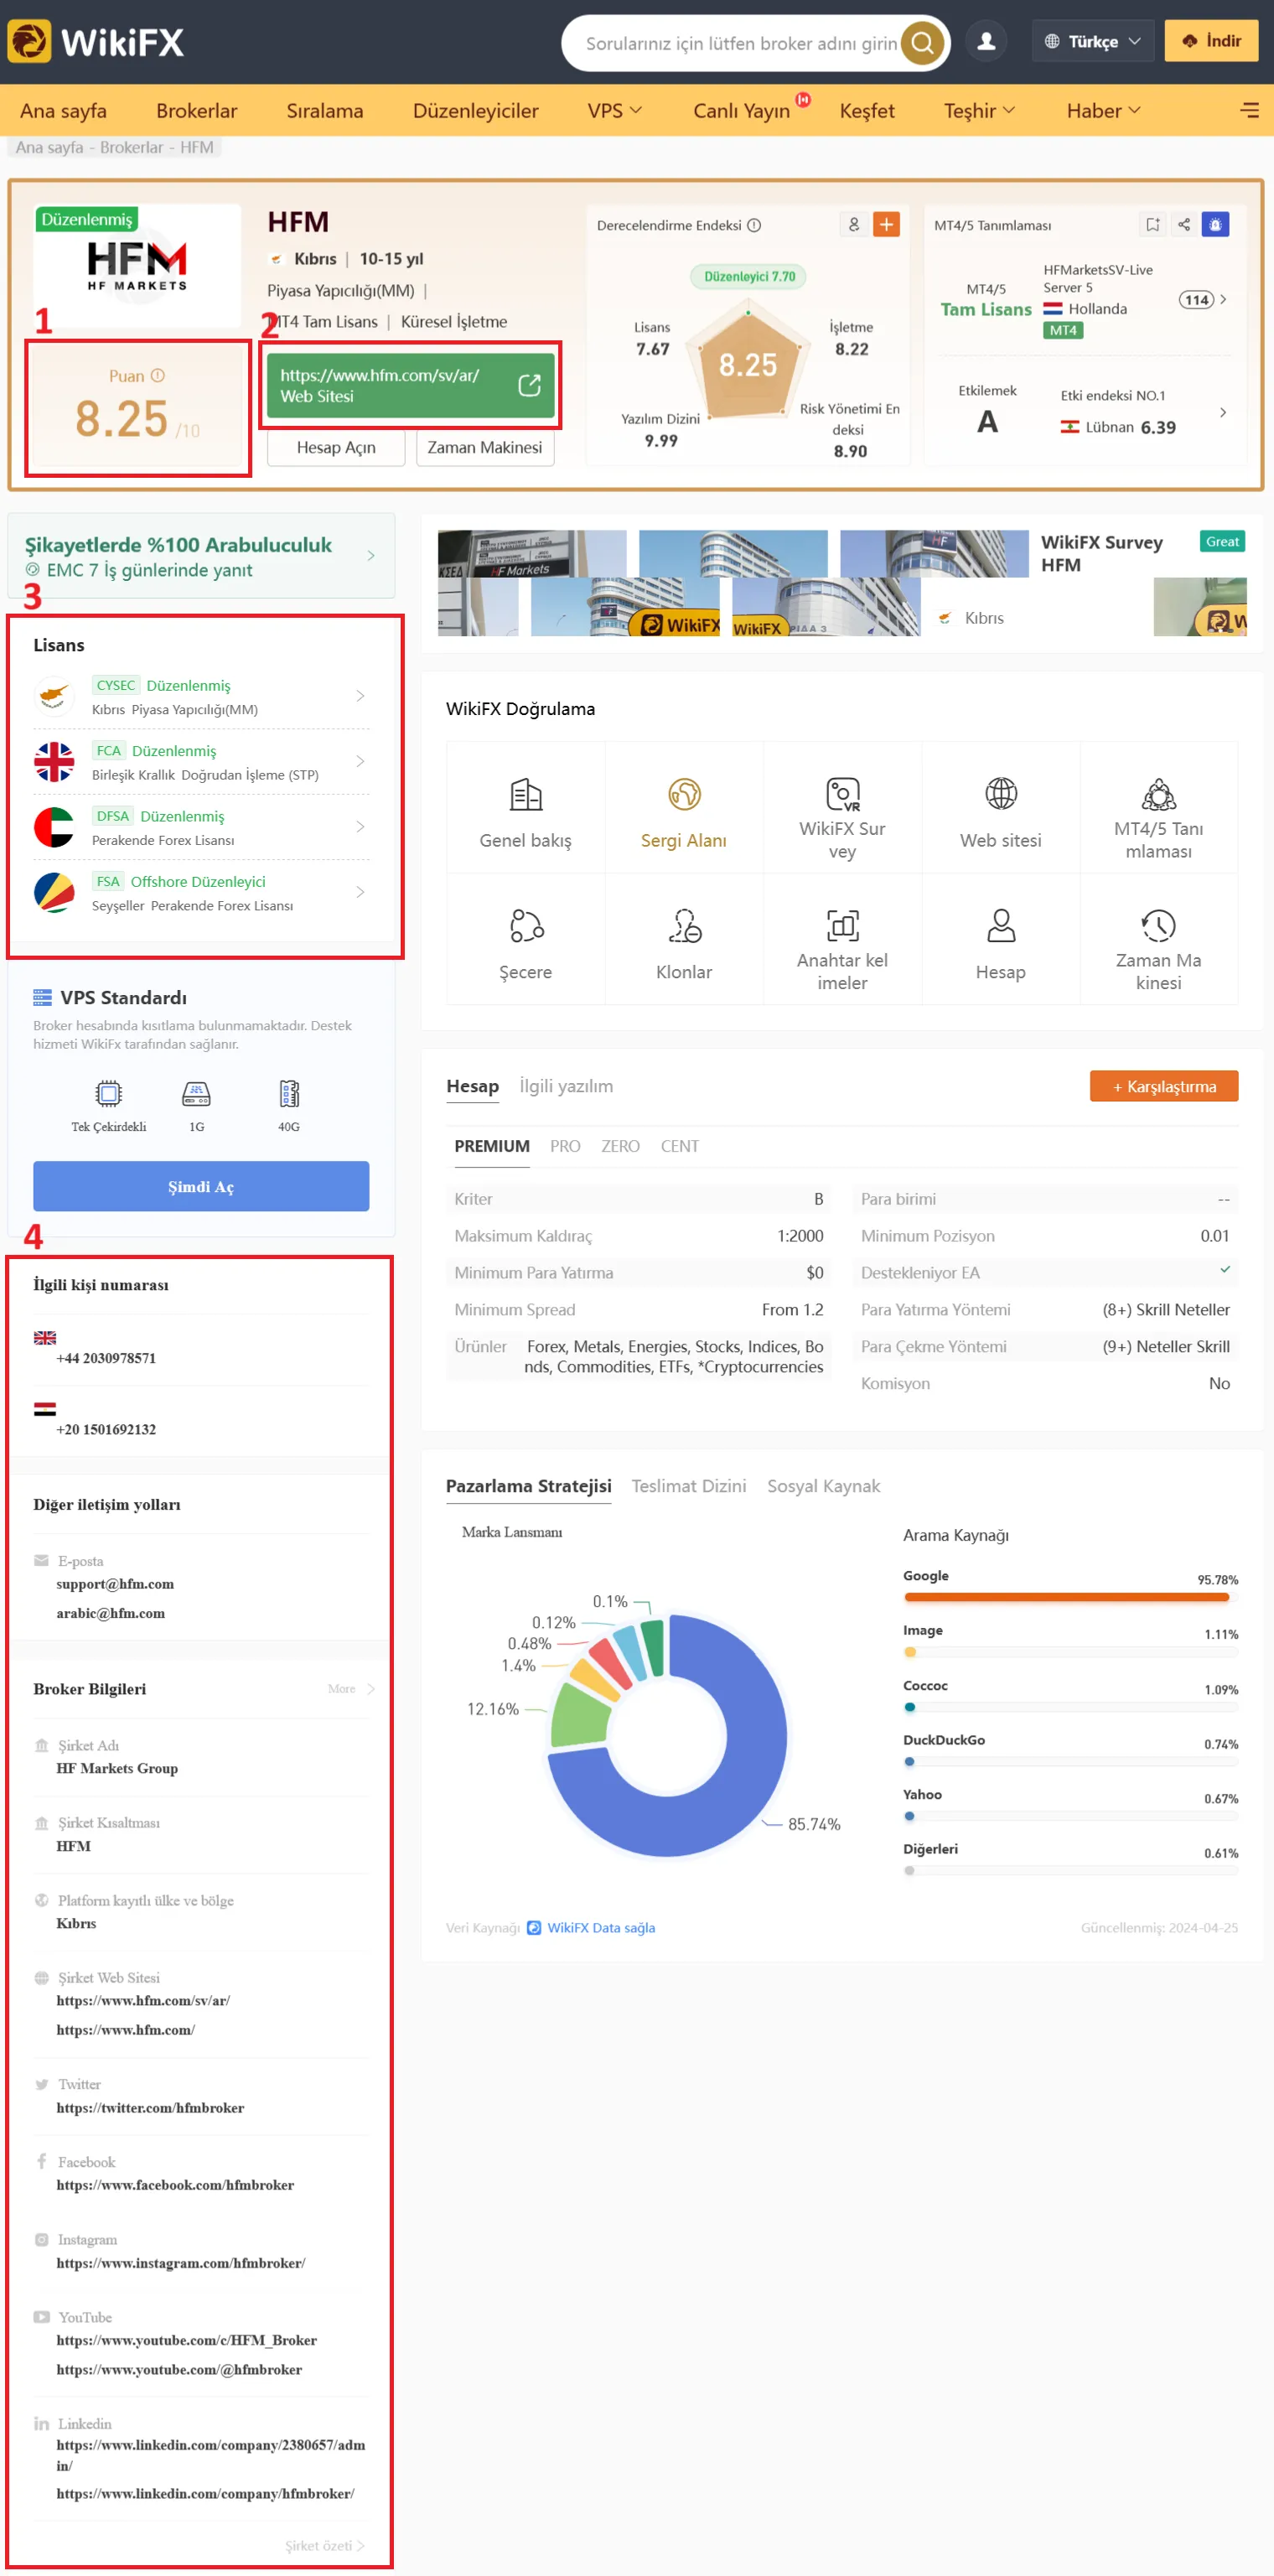Open Sergi Alanı in WikiFX Doğrulama

coord(684,808)
